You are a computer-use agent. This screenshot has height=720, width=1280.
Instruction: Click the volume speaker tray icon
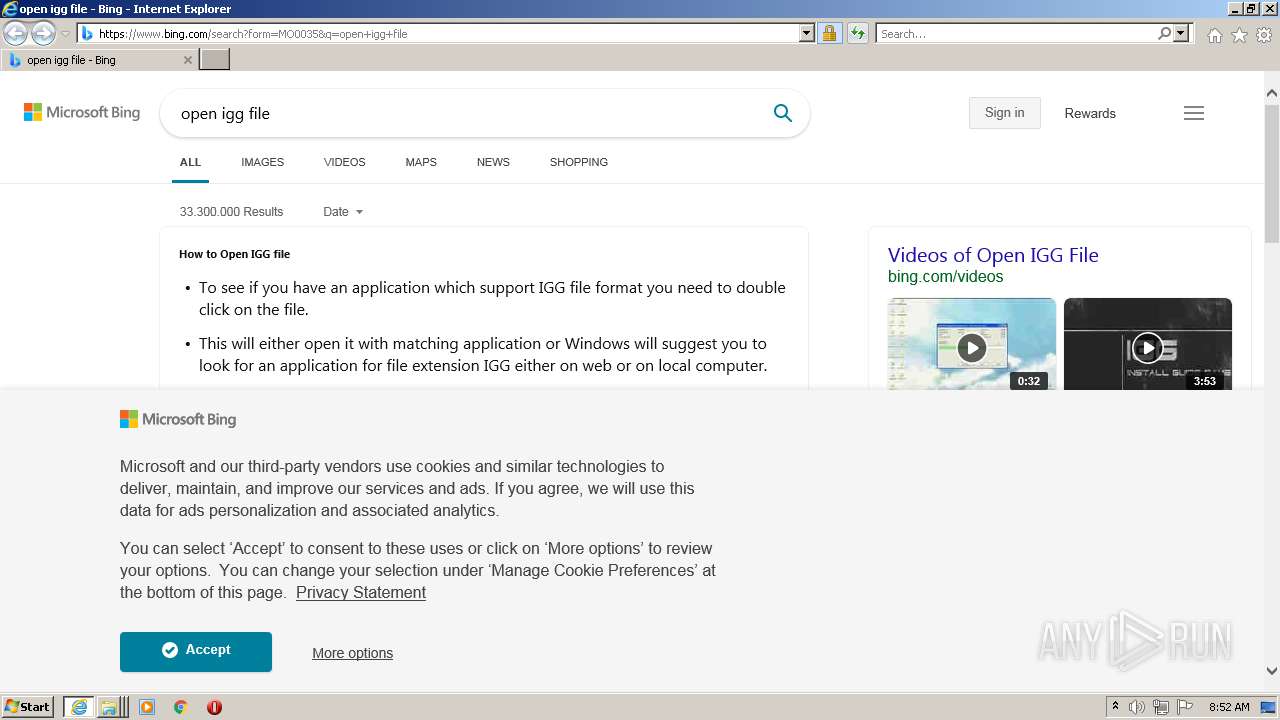pyautogui.click(x=1137, y=707)
